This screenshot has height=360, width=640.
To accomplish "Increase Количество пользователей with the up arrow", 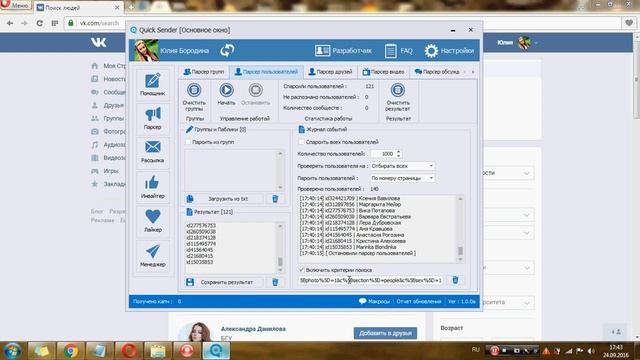I will point(399,152).
